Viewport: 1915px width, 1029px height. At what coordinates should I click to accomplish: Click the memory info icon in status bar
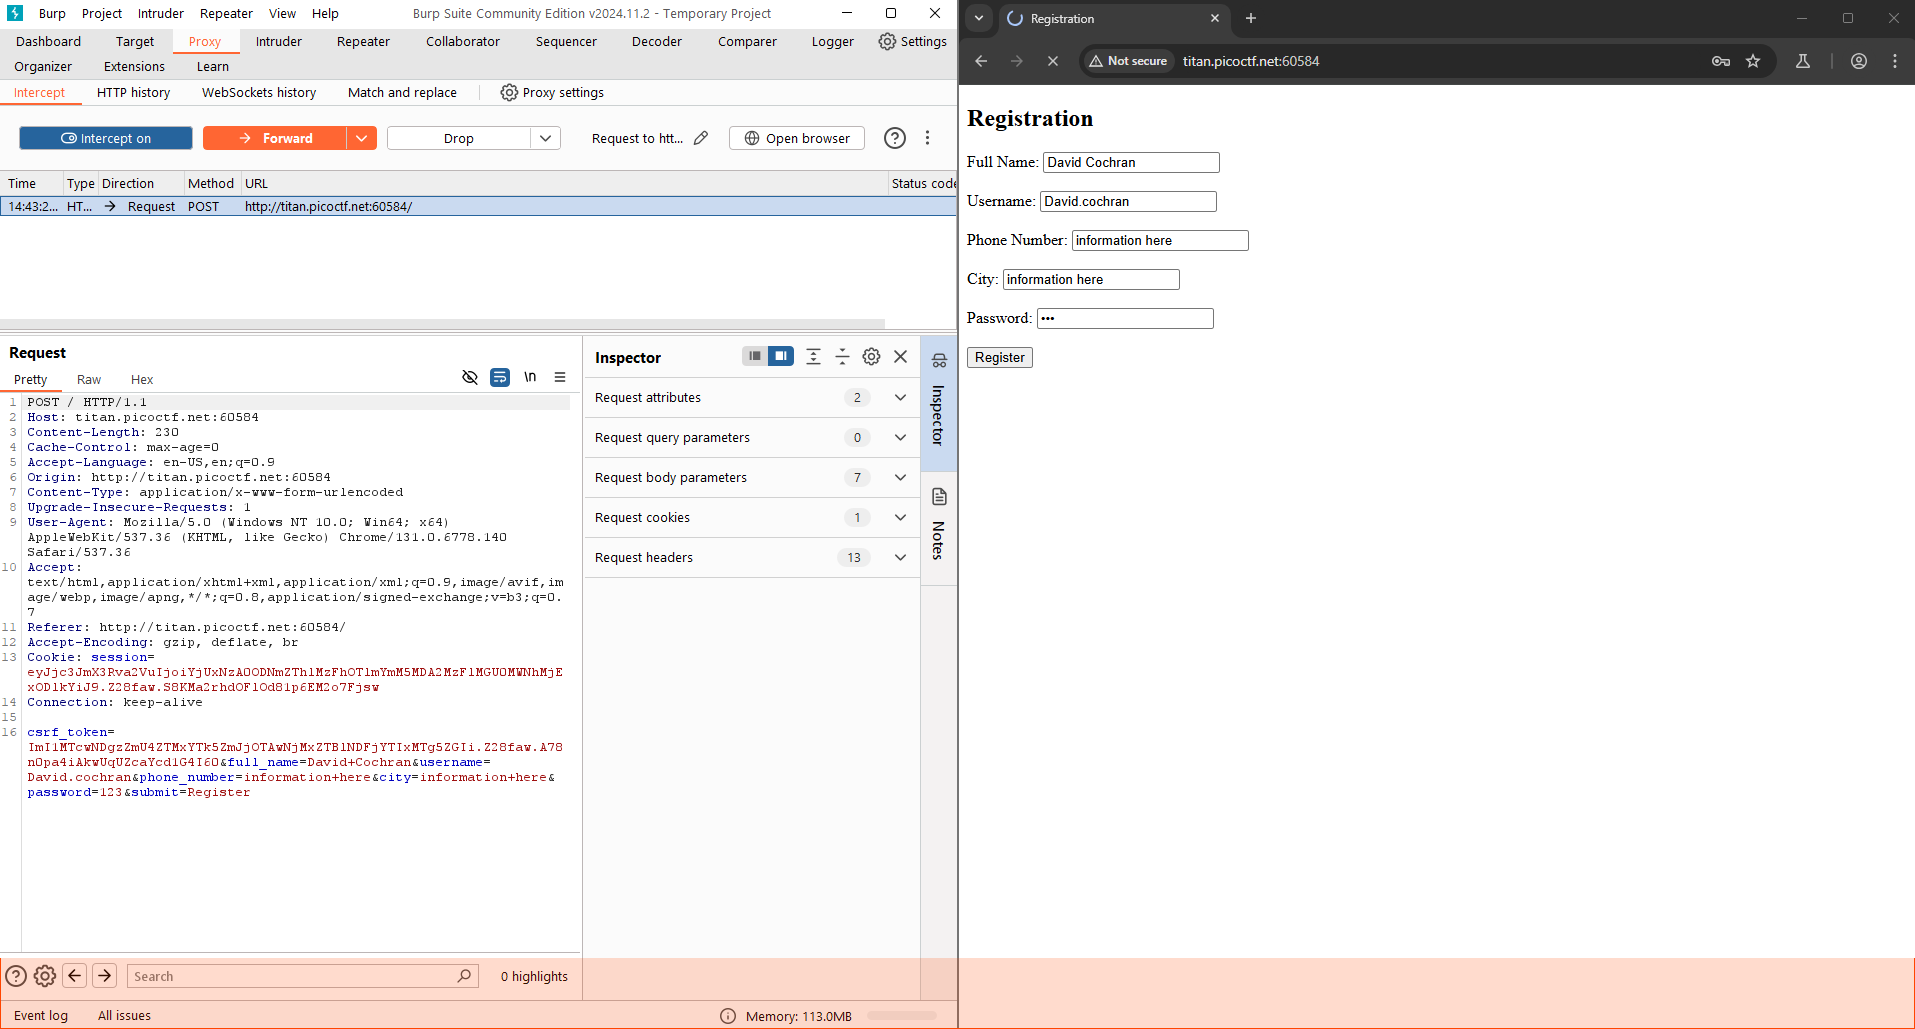click(728, 1016)
